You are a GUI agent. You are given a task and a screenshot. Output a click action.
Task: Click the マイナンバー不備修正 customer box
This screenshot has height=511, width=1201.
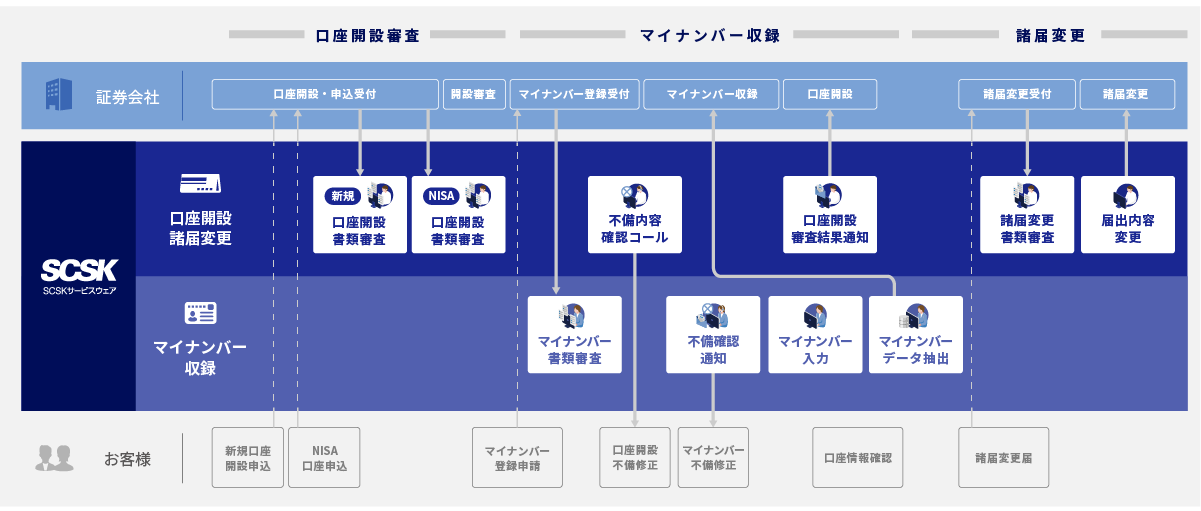tap(713, 458)
